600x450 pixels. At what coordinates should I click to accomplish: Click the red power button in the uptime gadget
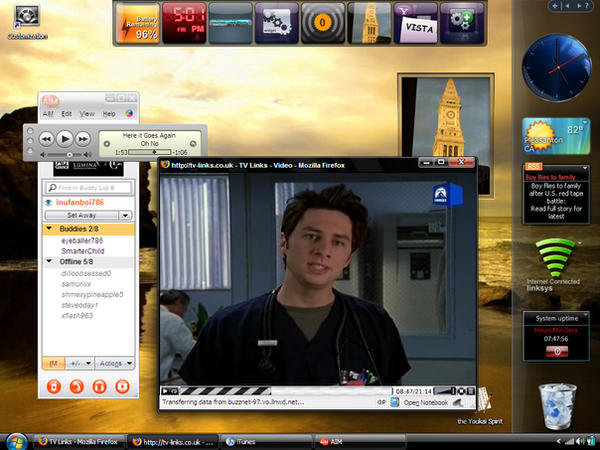[x=557, y=351]
